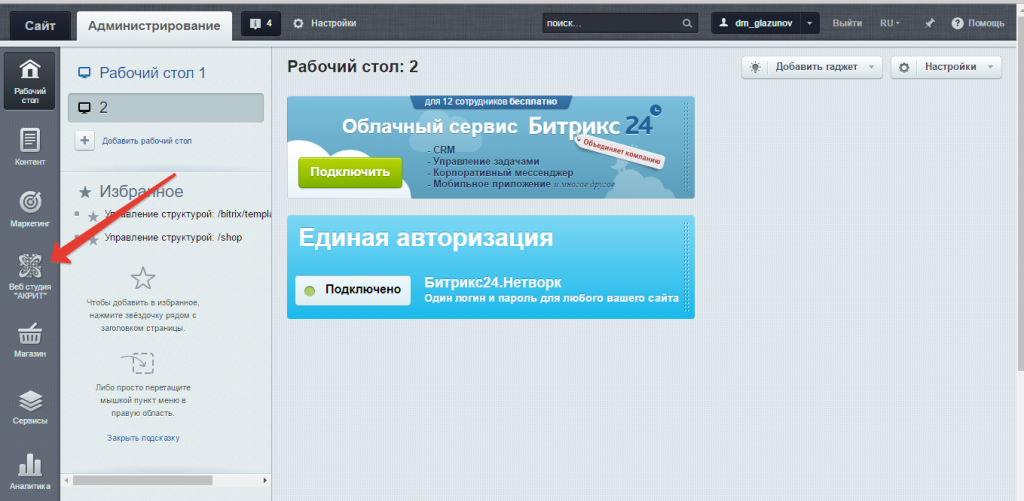Click the Подключено status button
Viewport: 1024px width, 501px height.
point(353,290)
